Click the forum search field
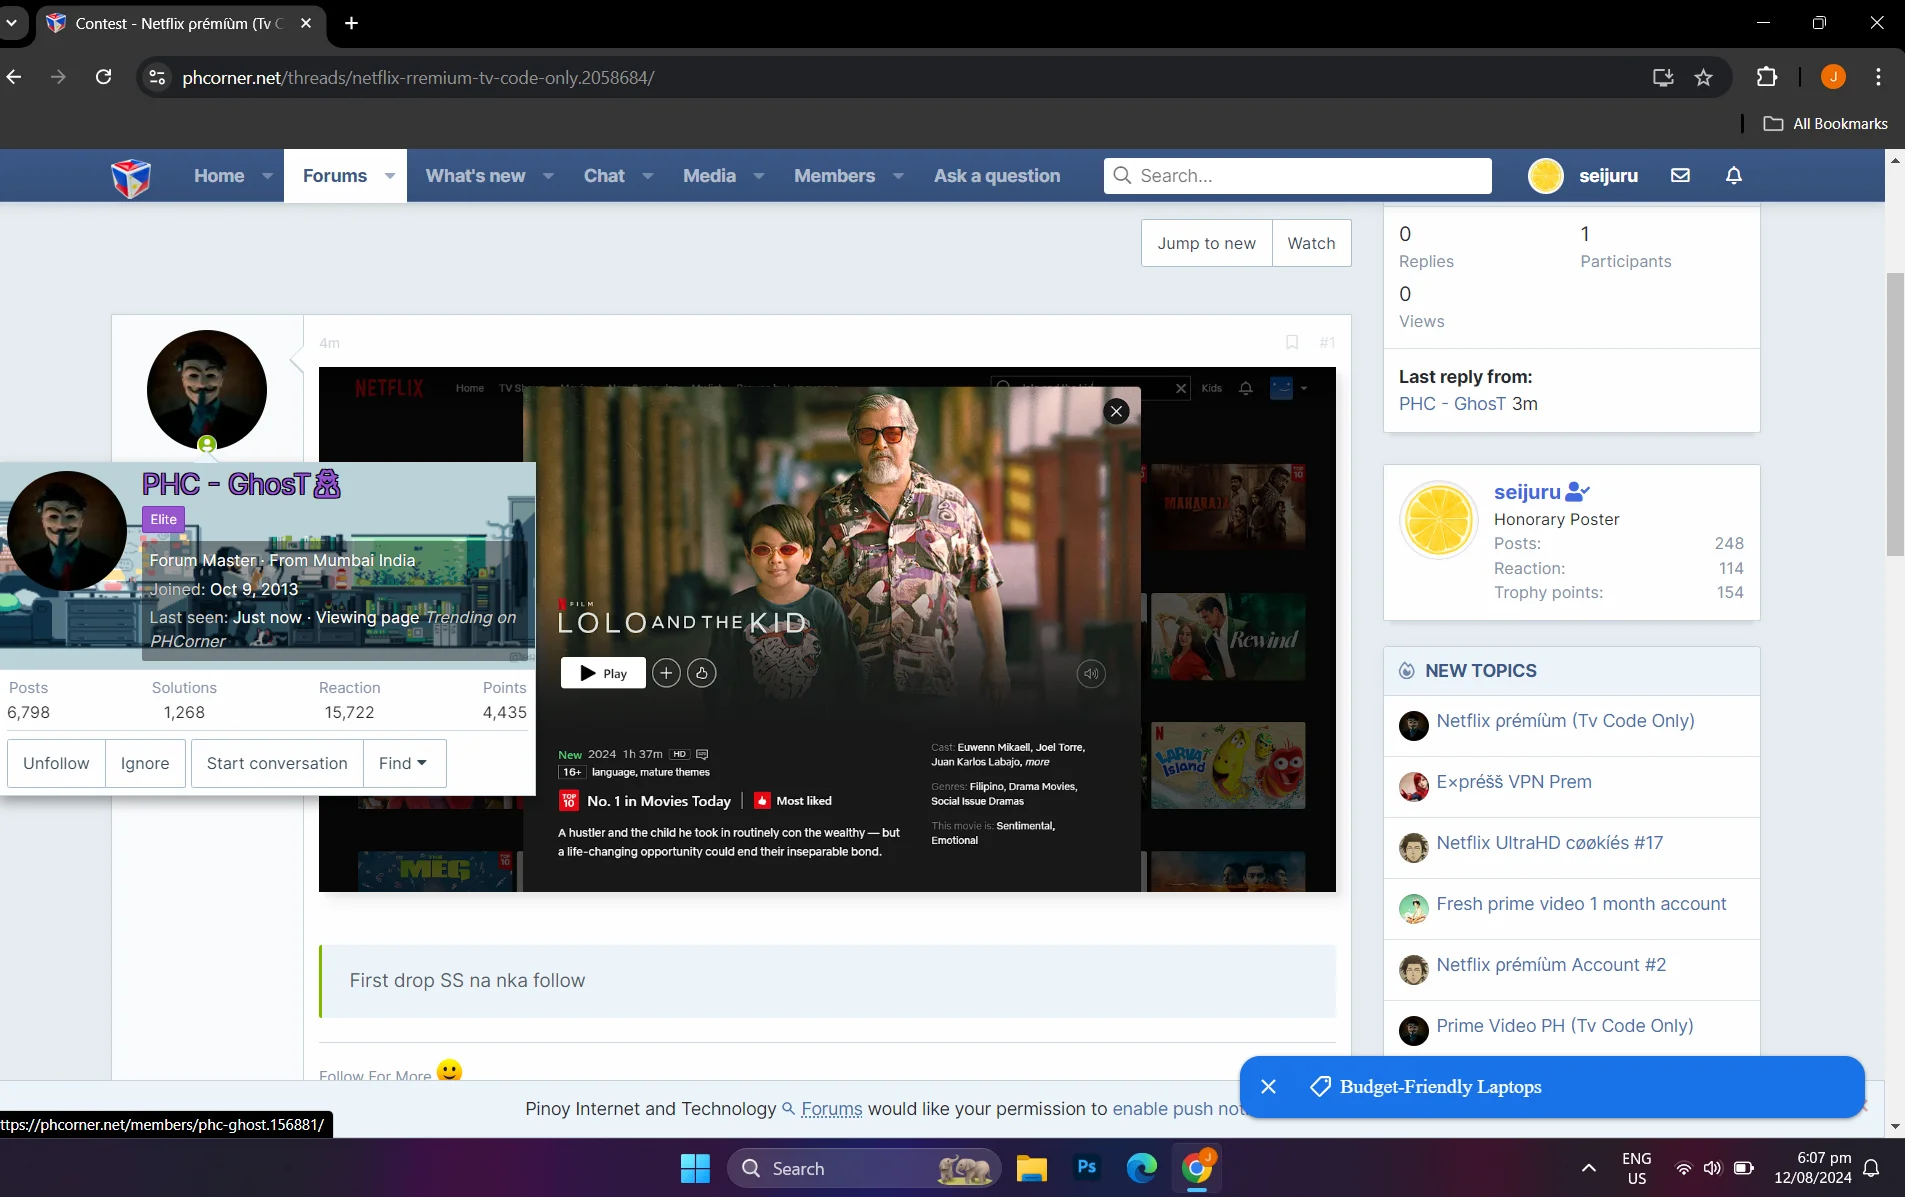The width and height of the screenshot is (1905, 1197). tap(1298, 176)
